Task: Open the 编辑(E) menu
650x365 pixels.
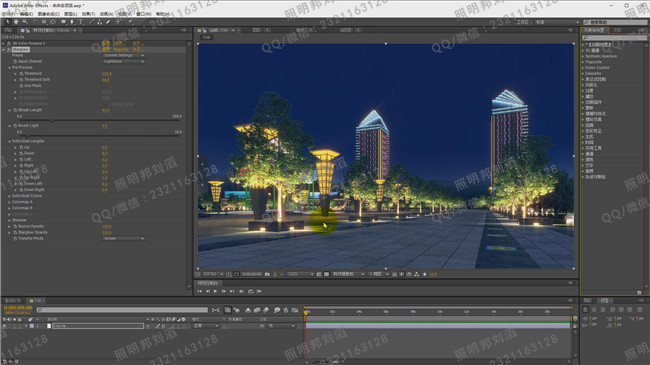Action: click(27, 14)
